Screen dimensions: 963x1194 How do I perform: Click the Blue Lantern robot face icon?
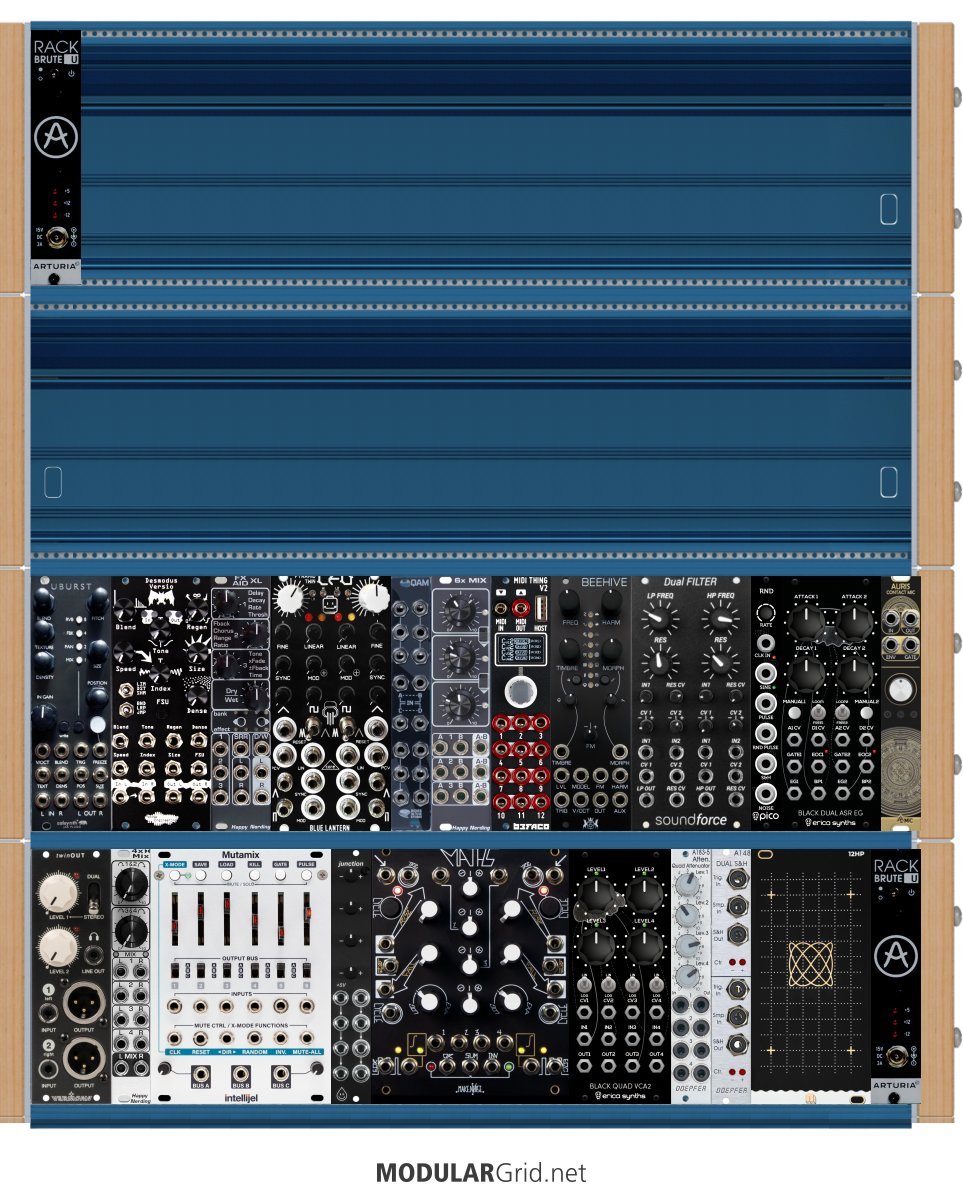point(330,605)
